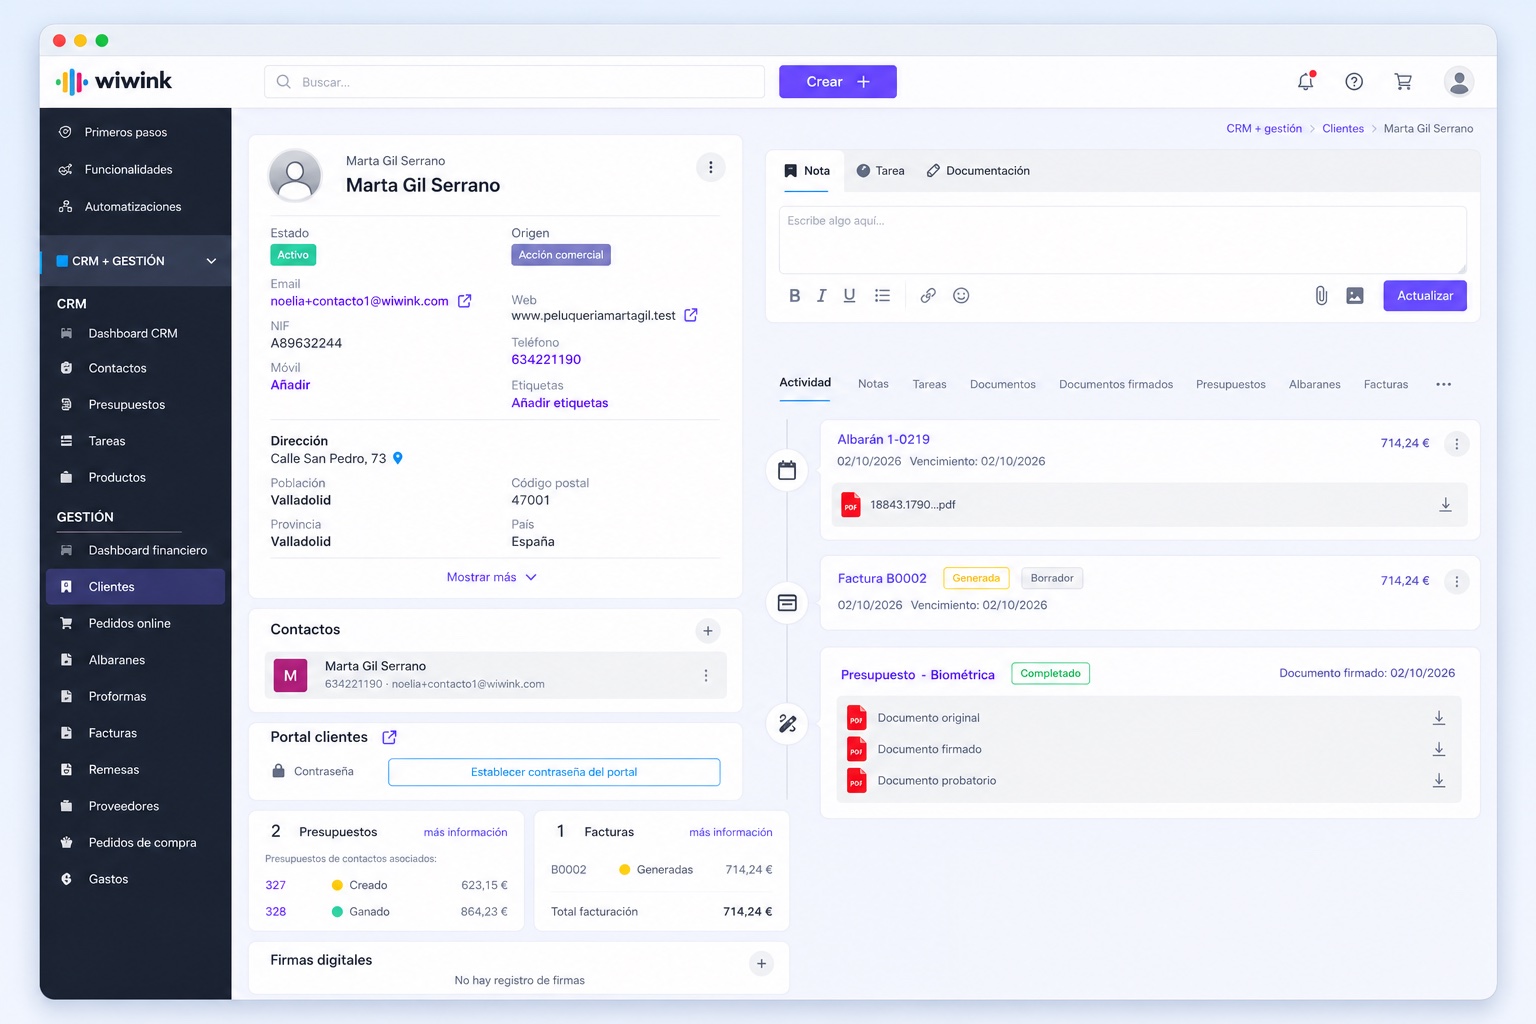
Task: Open the help question mark icon
Action: click(x=1354, y=82)
